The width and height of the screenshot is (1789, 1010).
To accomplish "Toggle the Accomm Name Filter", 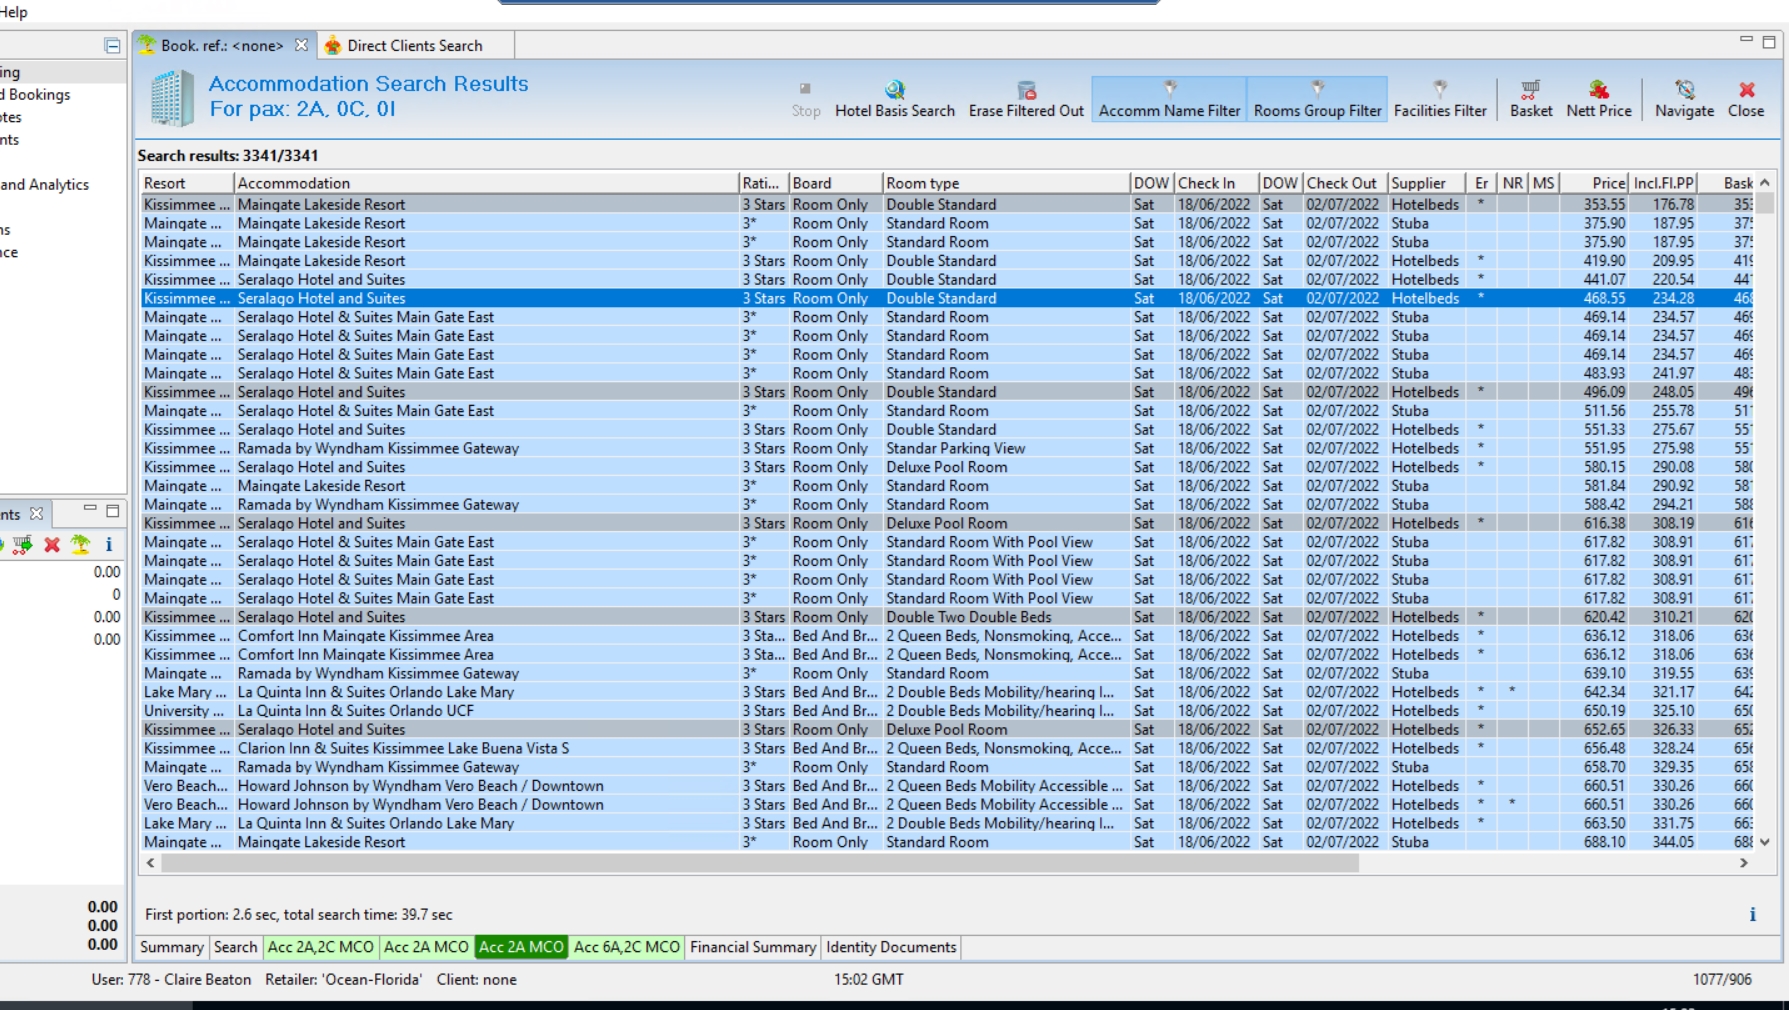I will pyautogui.click(x=1169, y=99).
